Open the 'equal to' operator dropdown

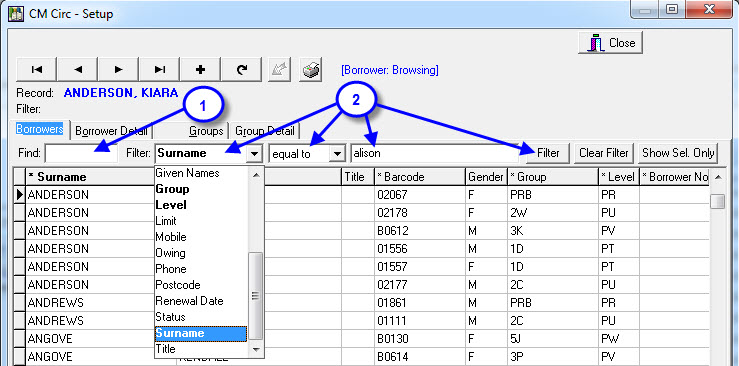click(x=337, y=154)
